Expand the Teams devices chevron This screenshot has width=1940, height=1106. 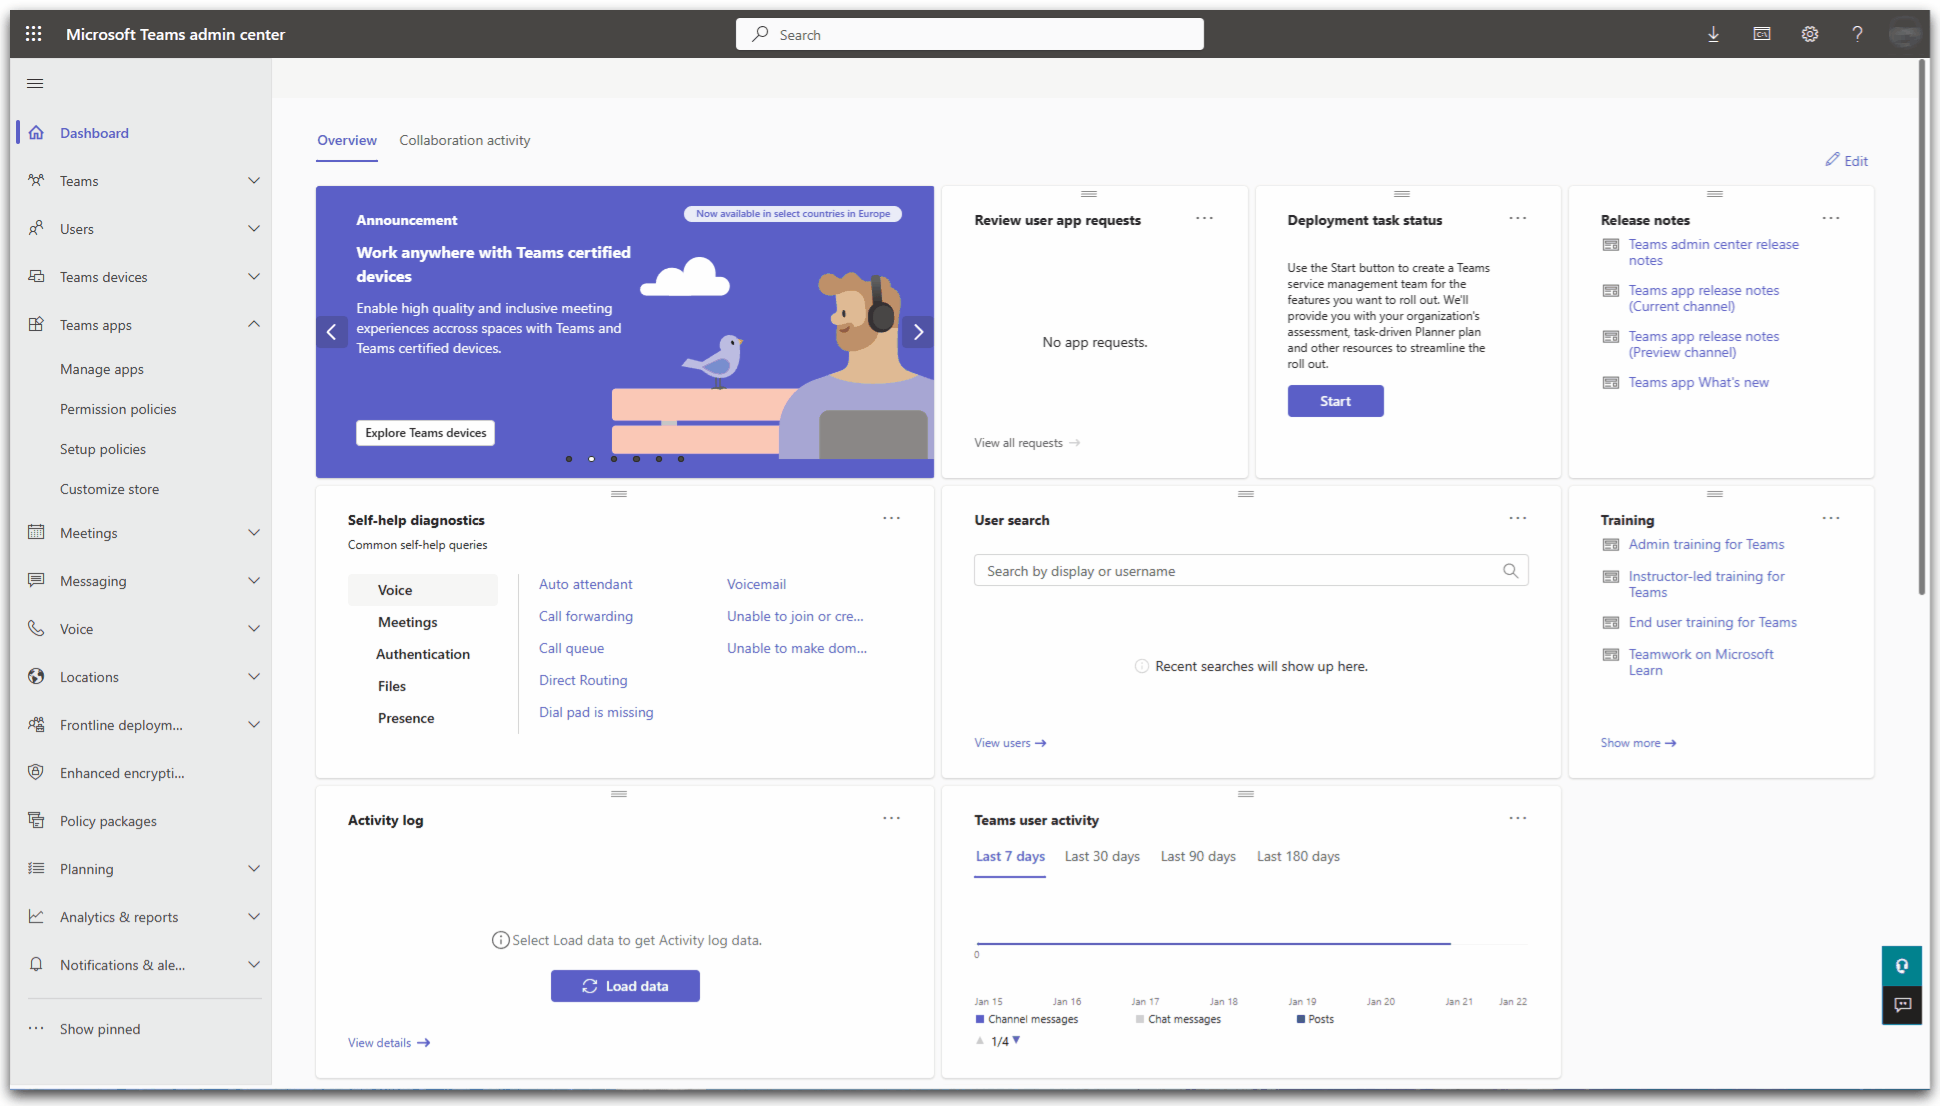pyautogui.click(x=254, y=277)
